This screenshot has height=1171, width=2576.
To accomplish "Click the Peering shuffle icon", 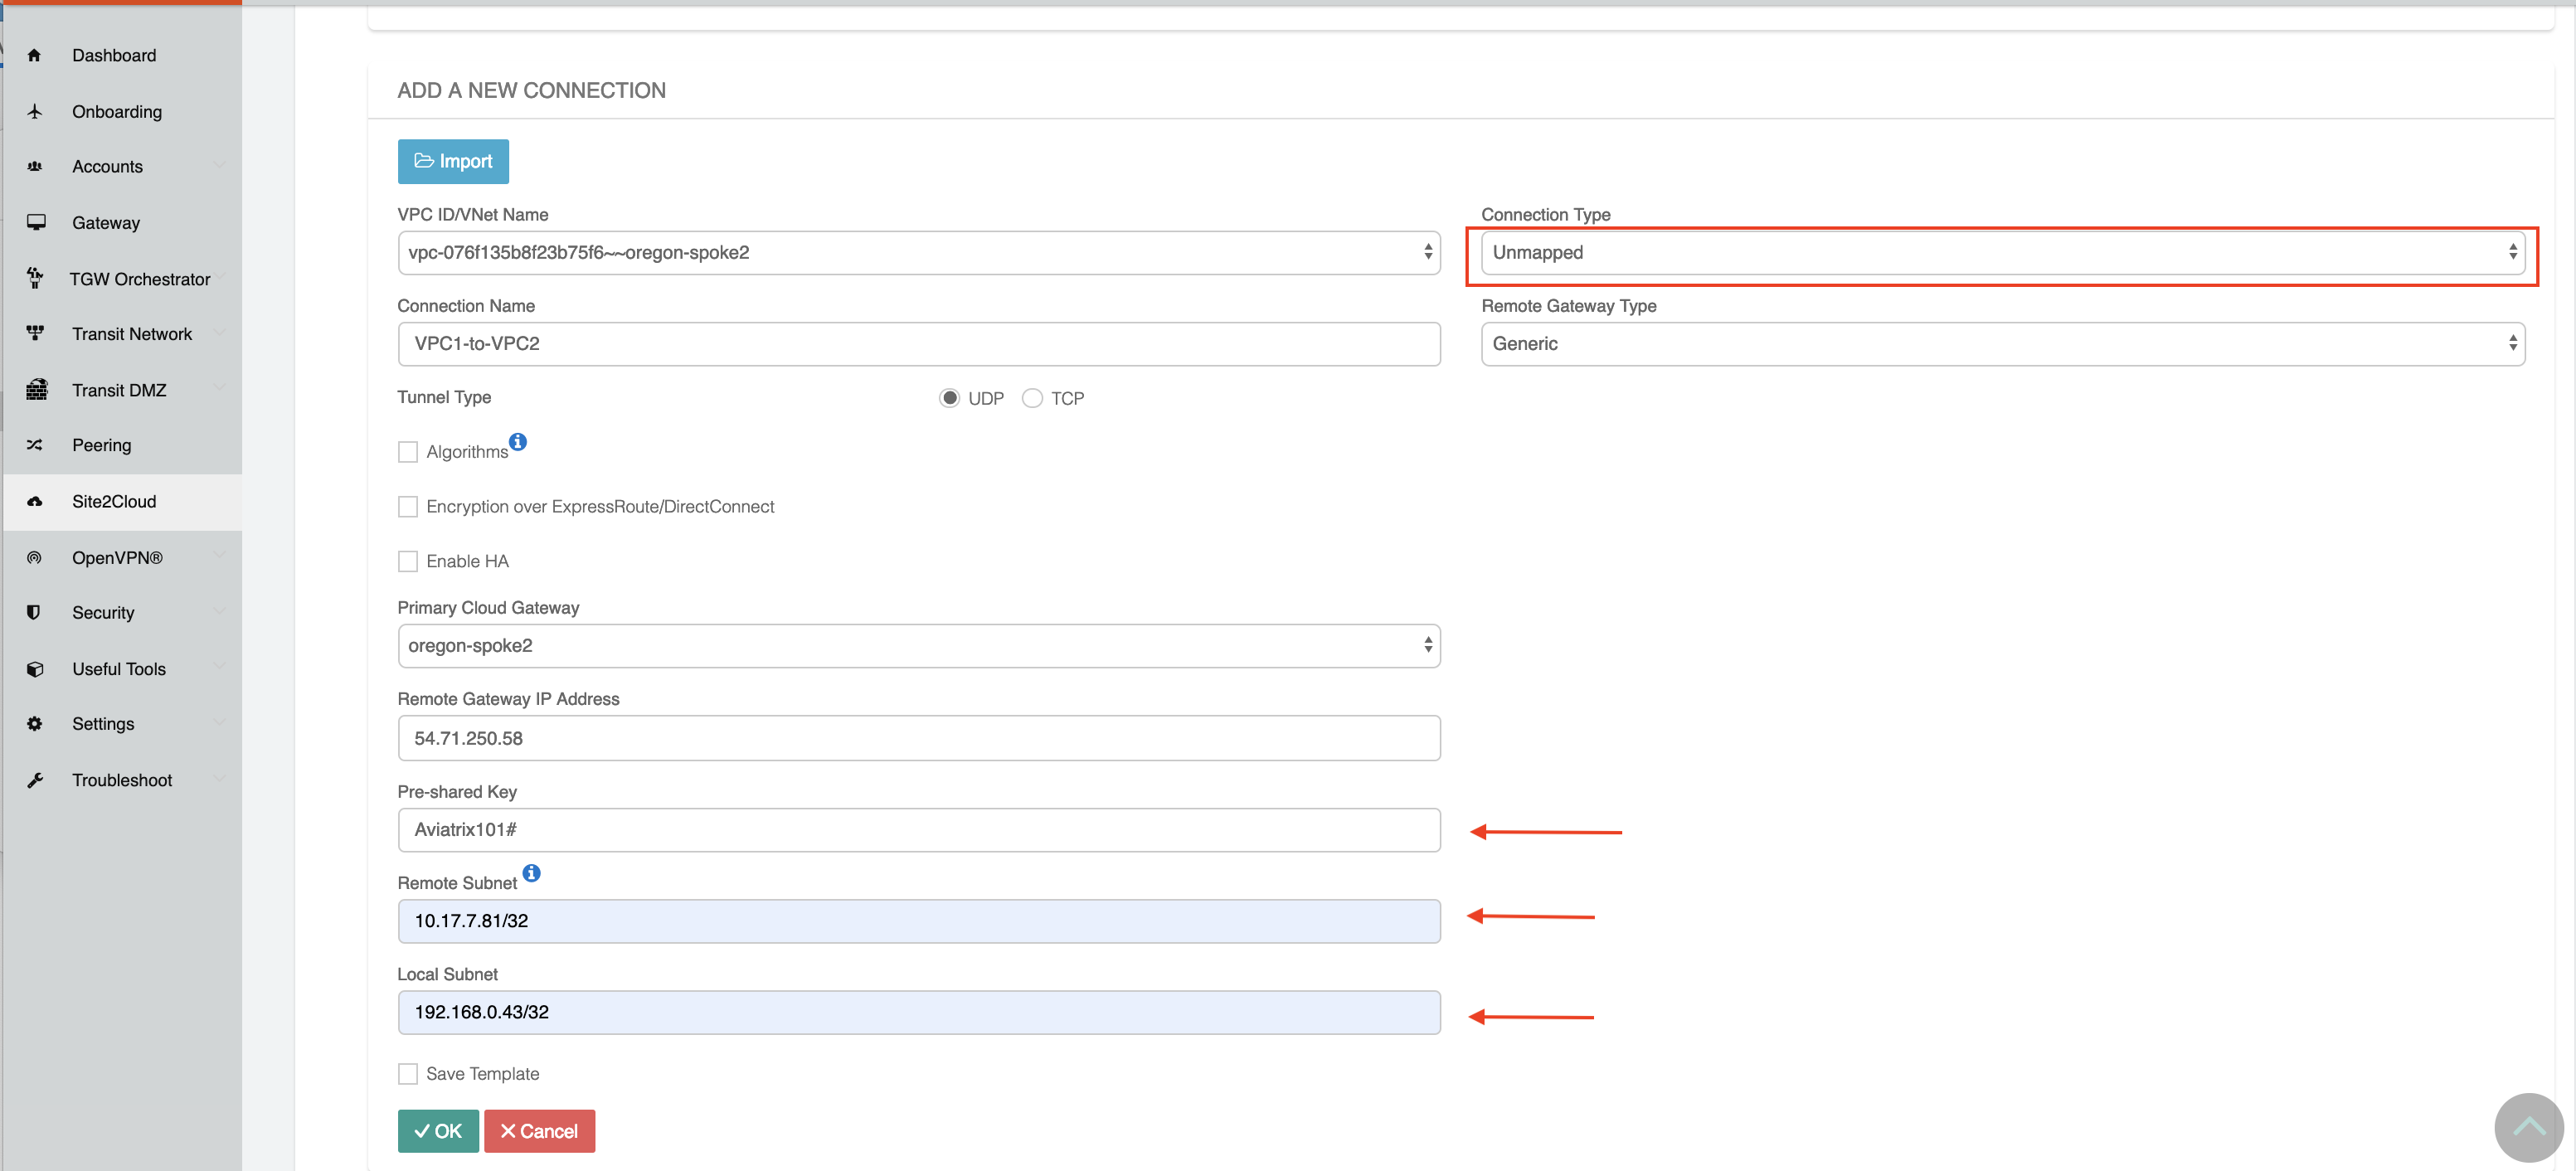I will click(x=34, y=445).
